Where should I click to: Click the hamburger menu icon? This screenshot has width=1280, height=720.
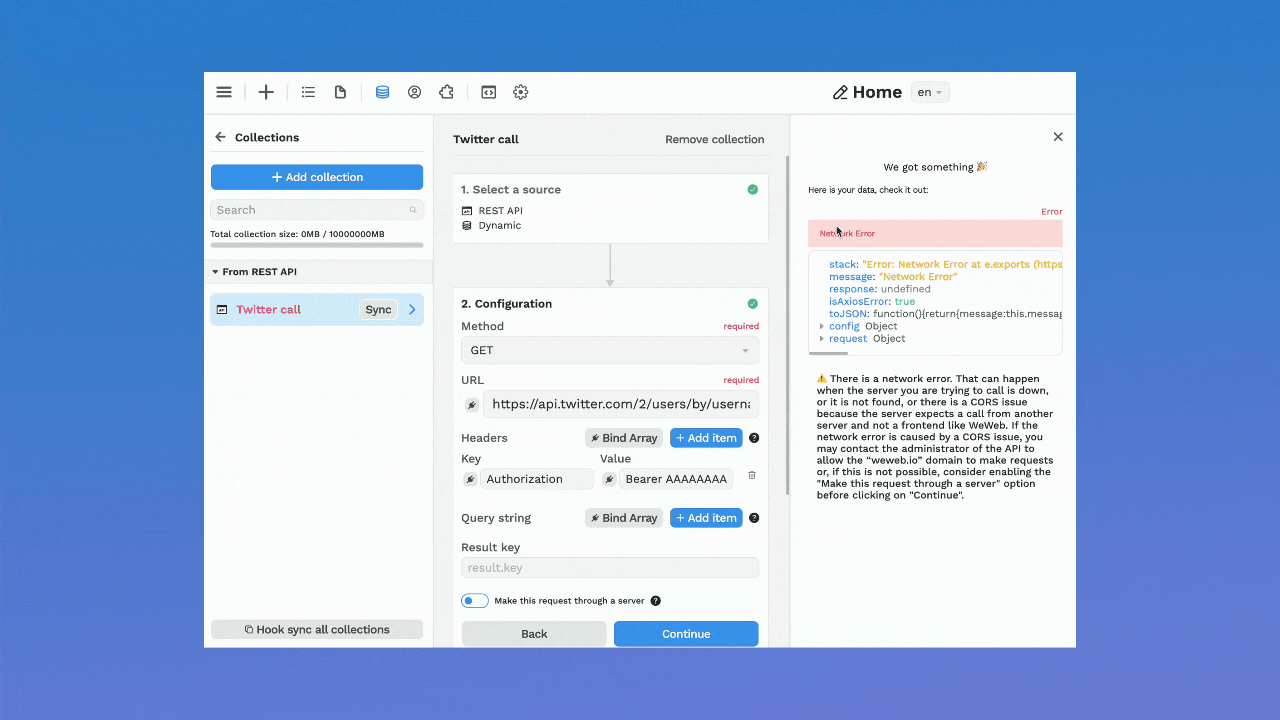(x=224, y=91)
